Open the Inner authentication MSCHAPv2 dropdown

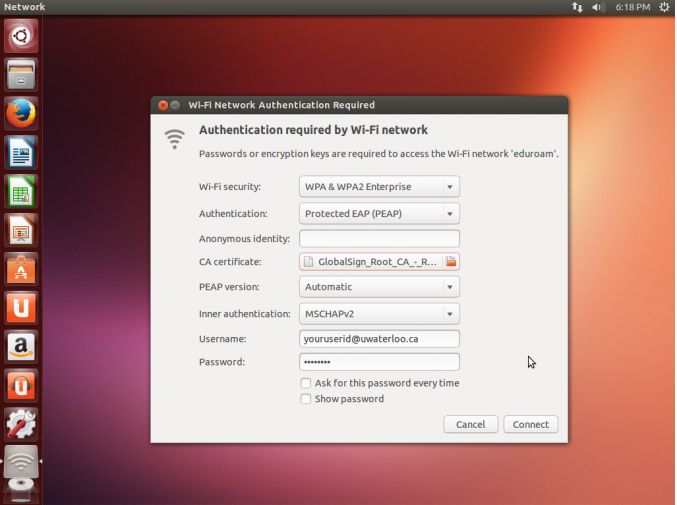pyautogui.click(x=379, y=314)
